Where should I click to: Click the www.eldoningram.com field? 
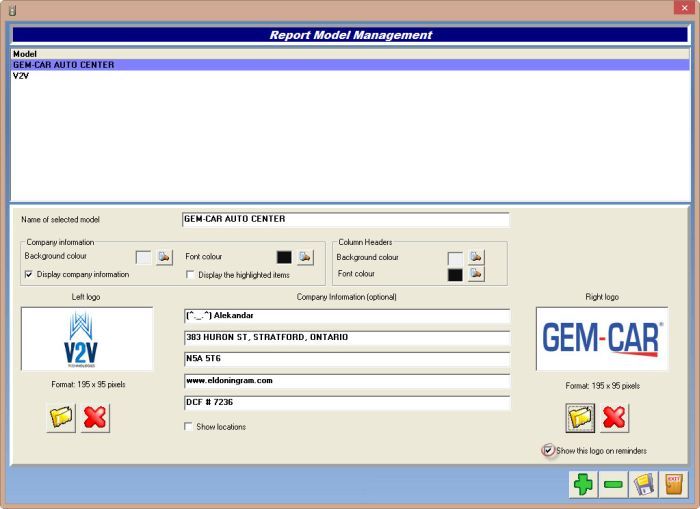tap(347, 381)
